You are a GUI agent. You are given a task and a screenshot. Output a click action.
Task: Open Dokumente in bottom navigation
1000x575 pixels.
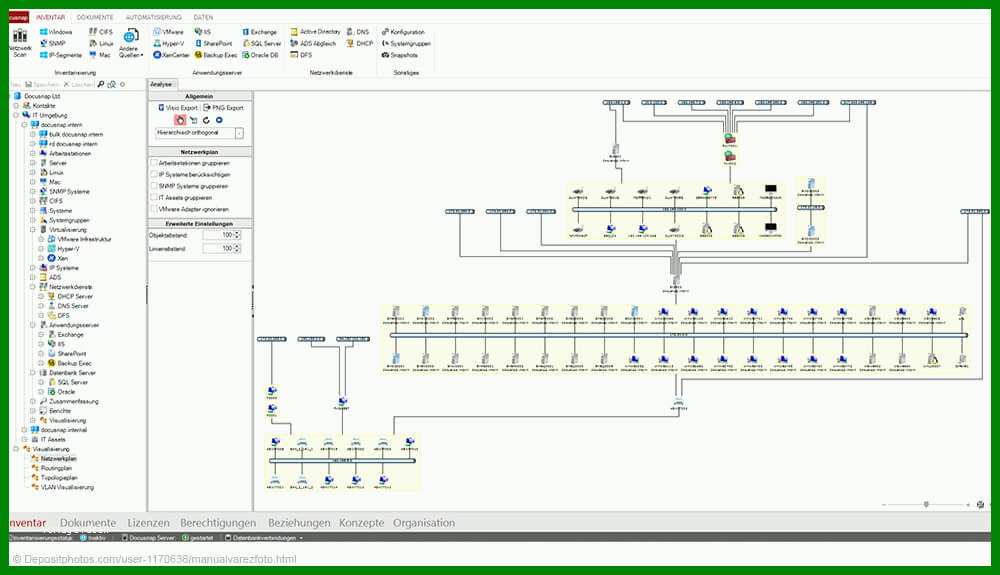click(x=88, y=523)
